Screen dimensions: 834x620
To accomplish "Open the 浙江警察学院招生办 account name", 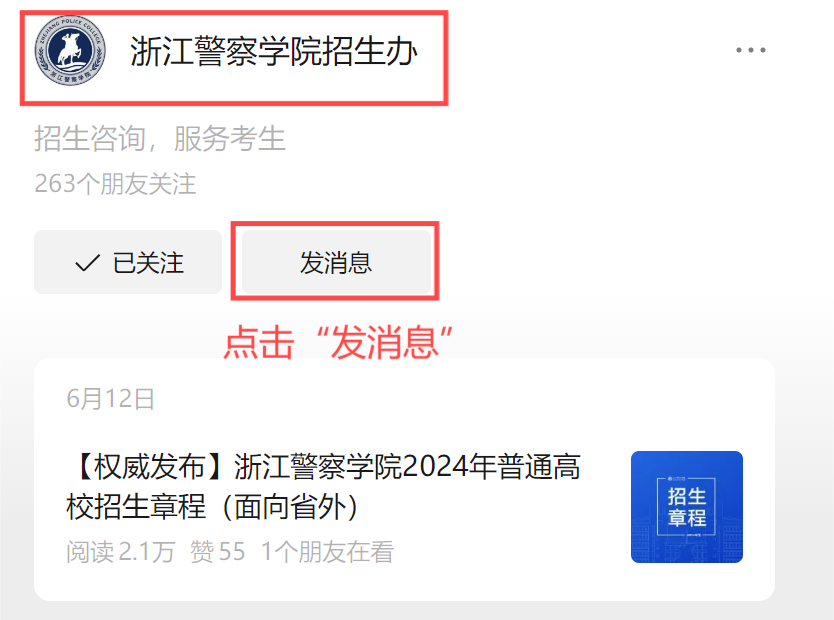I will pos(274,52).
